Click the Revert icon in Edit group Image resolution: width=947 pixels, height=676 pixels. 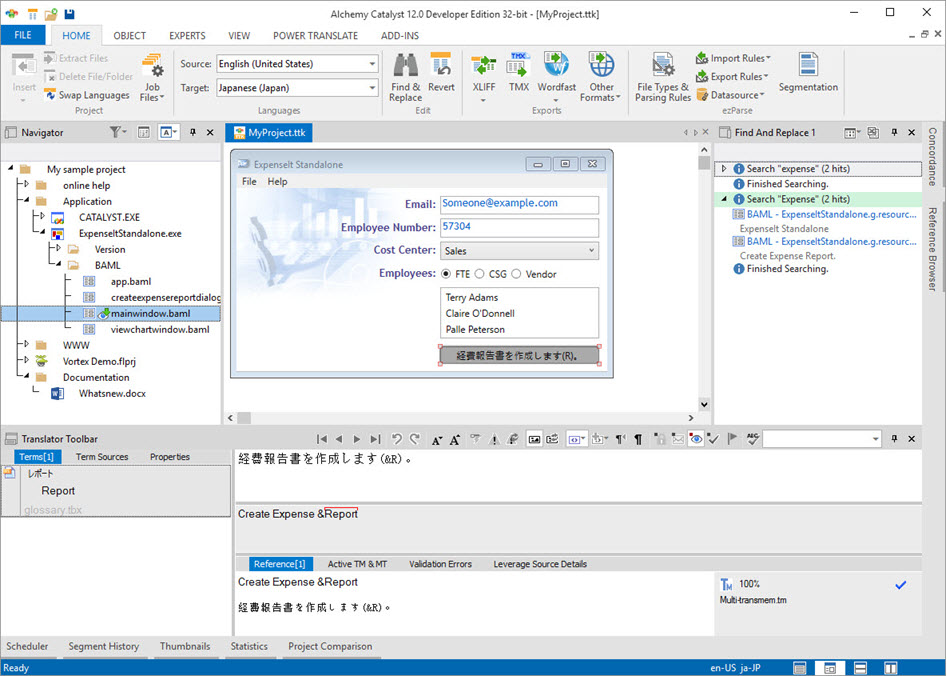(441, 65)
